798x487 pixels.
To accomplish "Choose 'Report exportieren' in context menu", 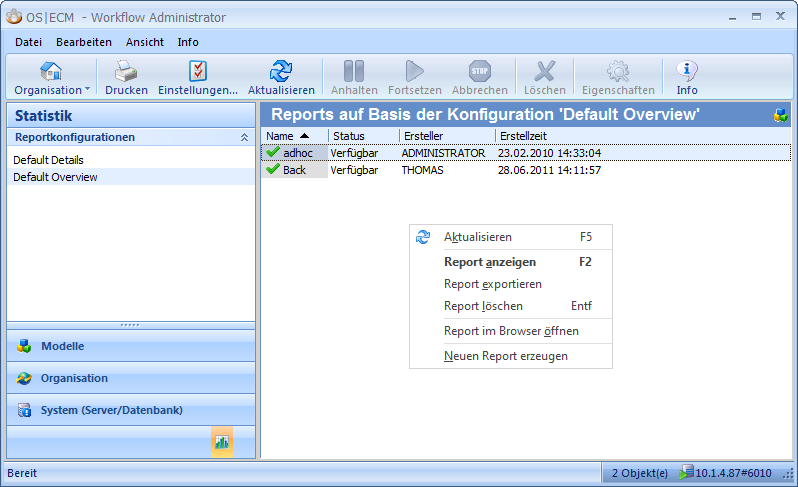I will tap(492, 284).
